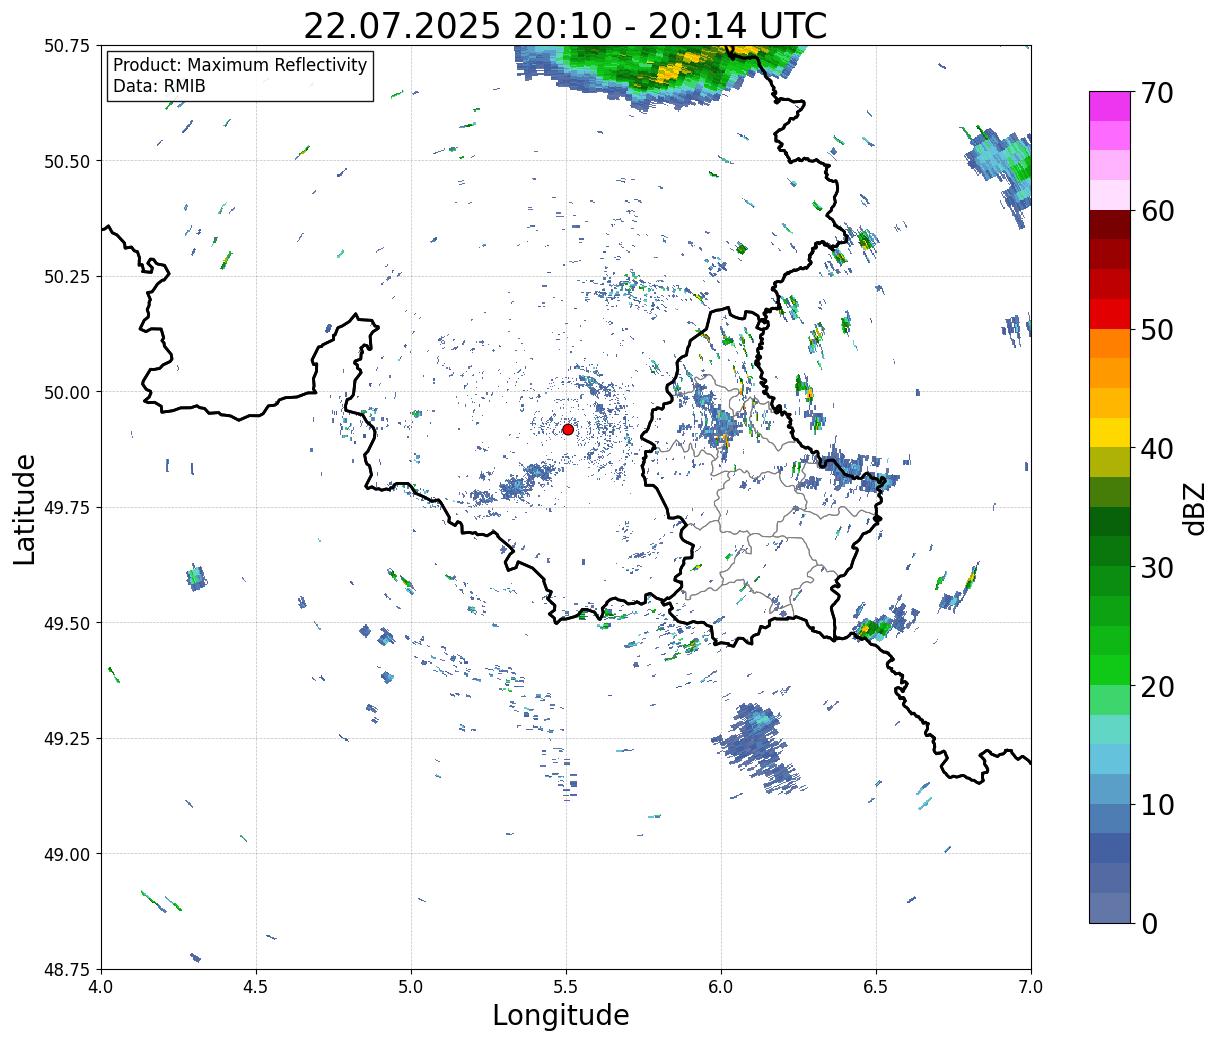1219x1040 pixels.
Task: Click the colorbar tick label 30
Action: point(1156,567)
